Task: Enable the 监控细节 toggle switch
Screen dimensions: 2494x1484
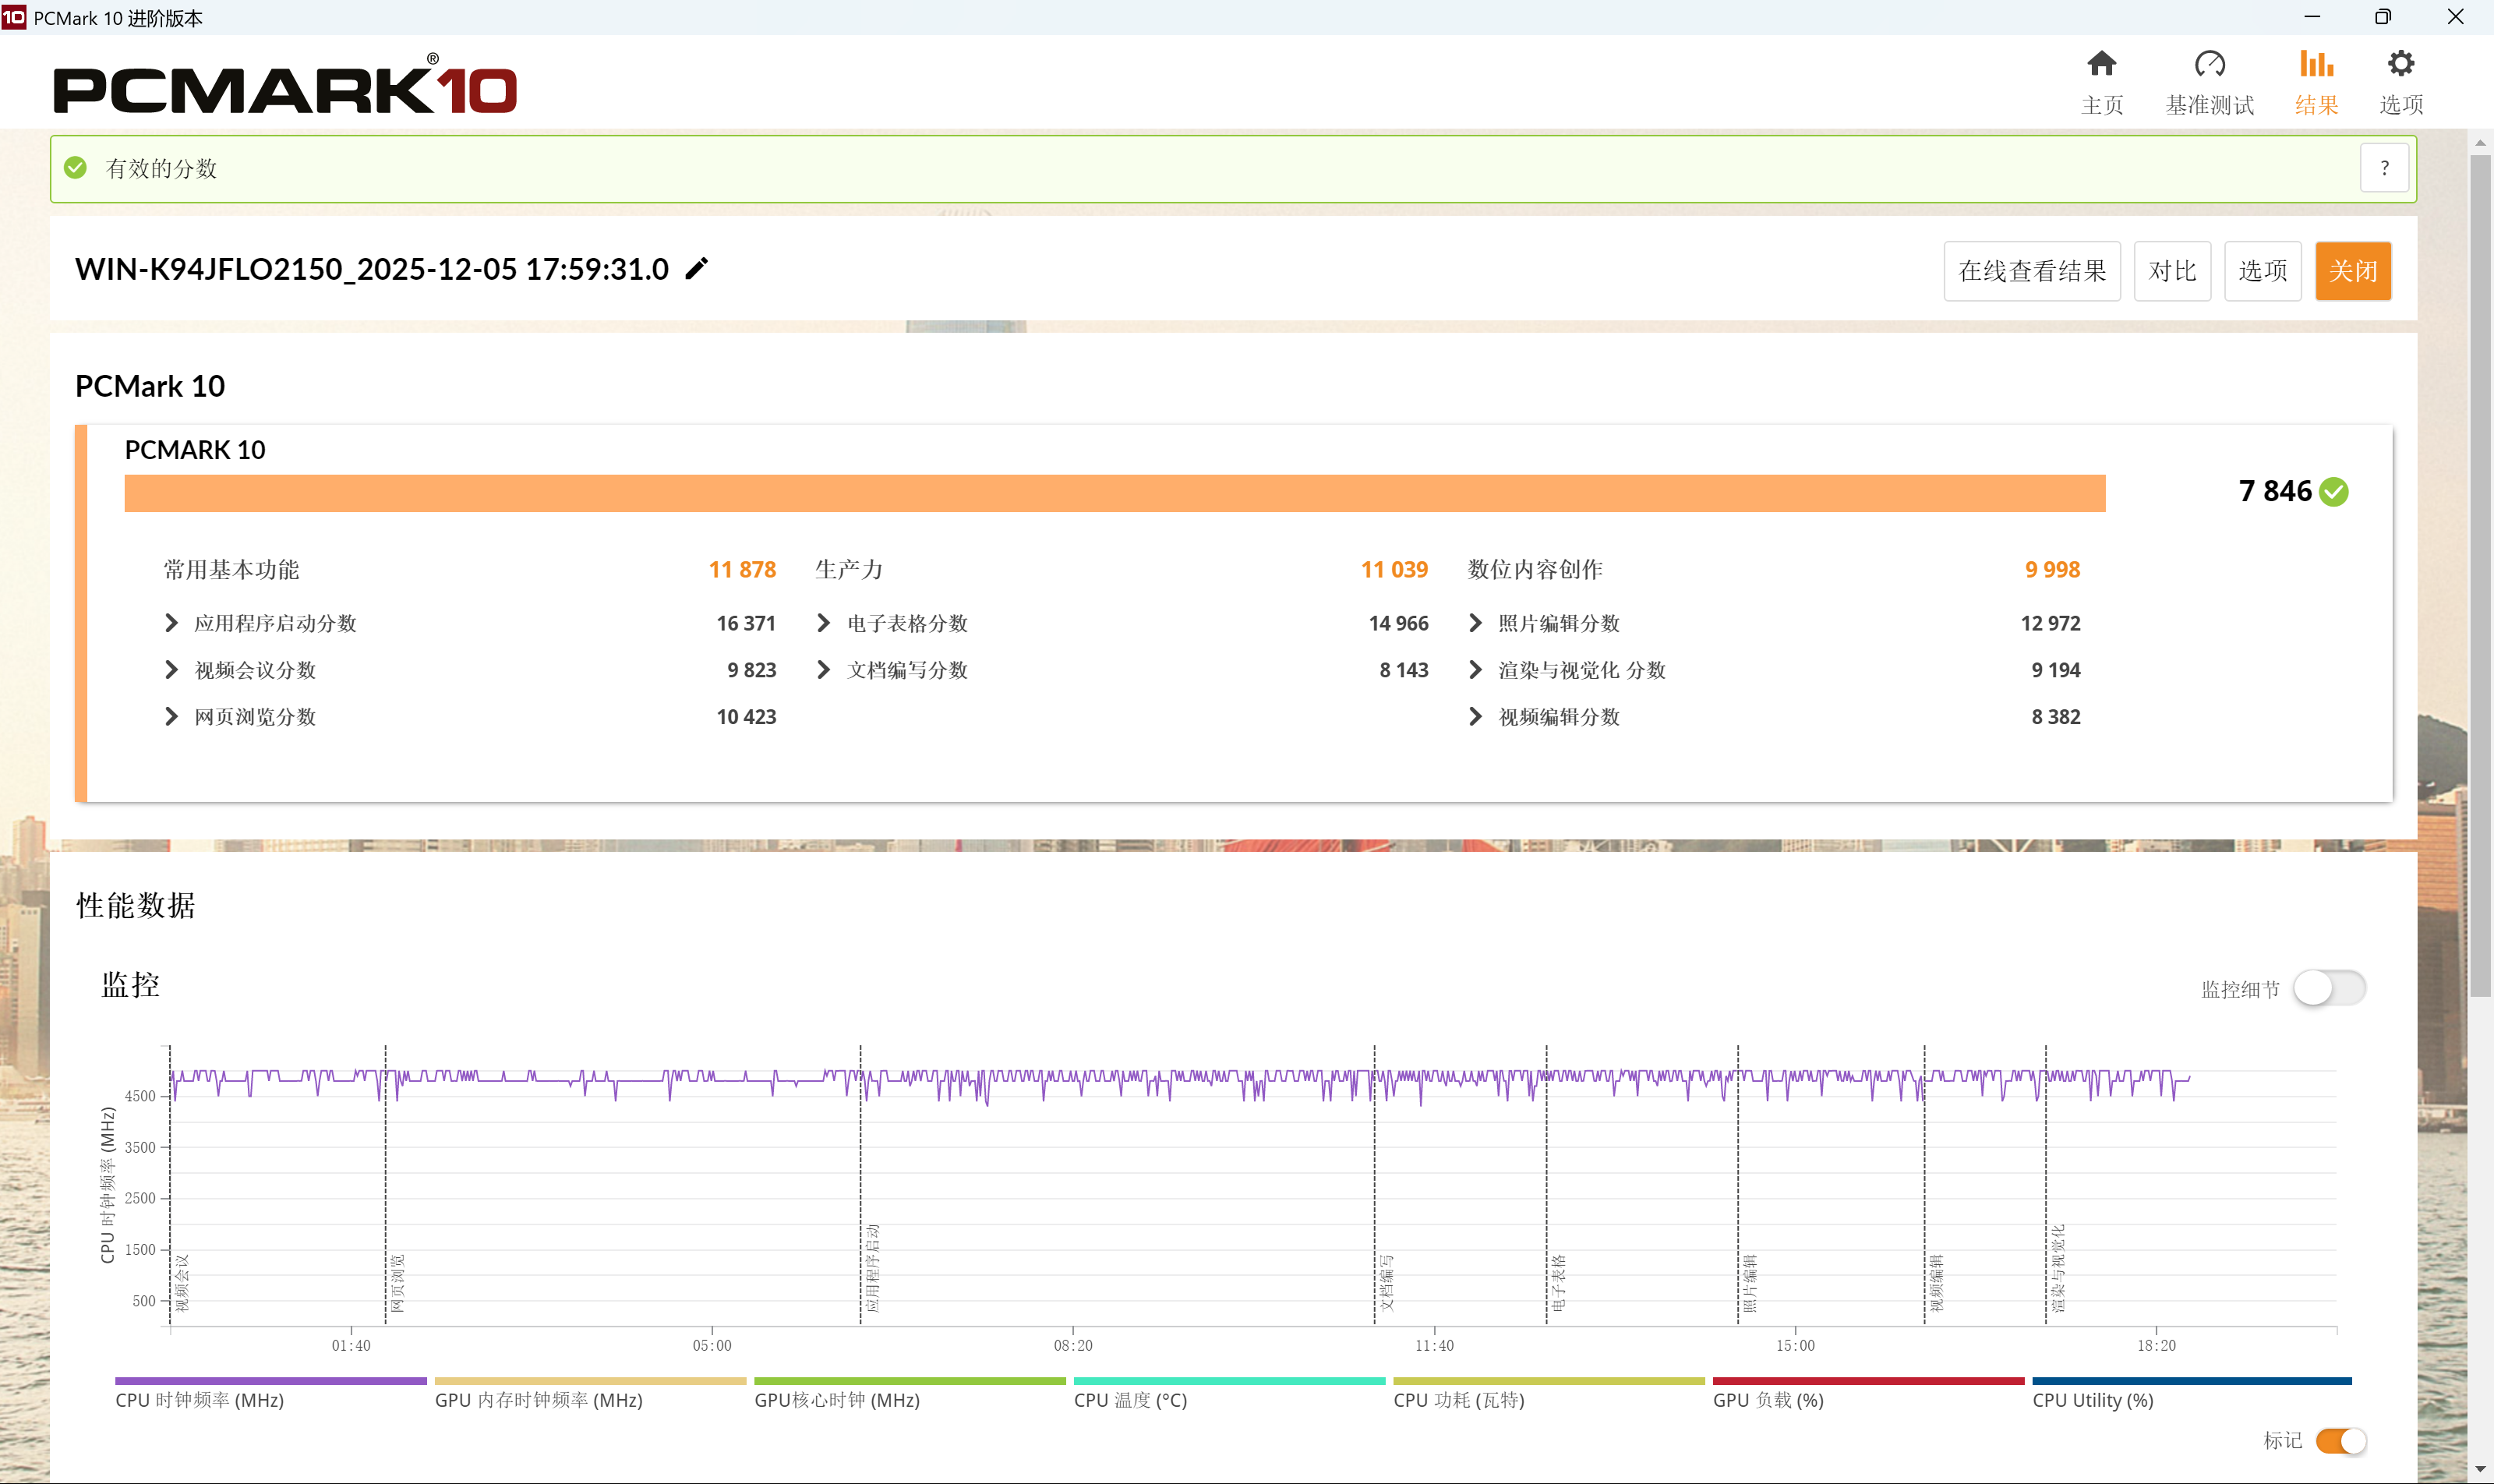Action: [x=2329, y=988]
